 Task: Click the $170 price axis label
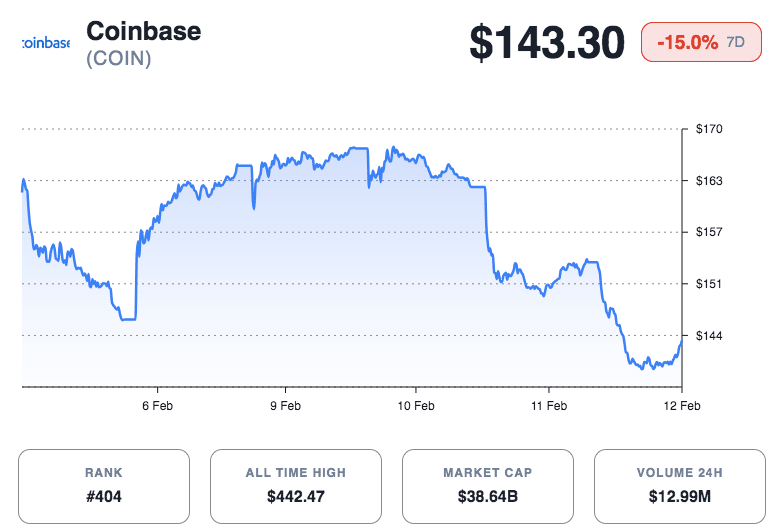tap(709, 129)
